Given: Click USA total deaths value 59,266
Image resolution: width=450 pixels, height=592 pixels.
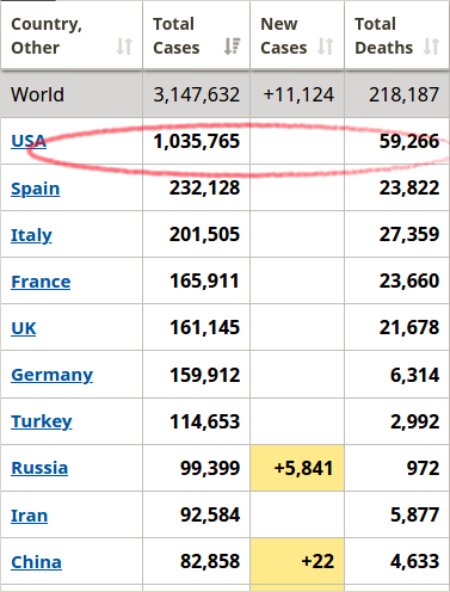Looking at the screenshot, I should (409, 141).
